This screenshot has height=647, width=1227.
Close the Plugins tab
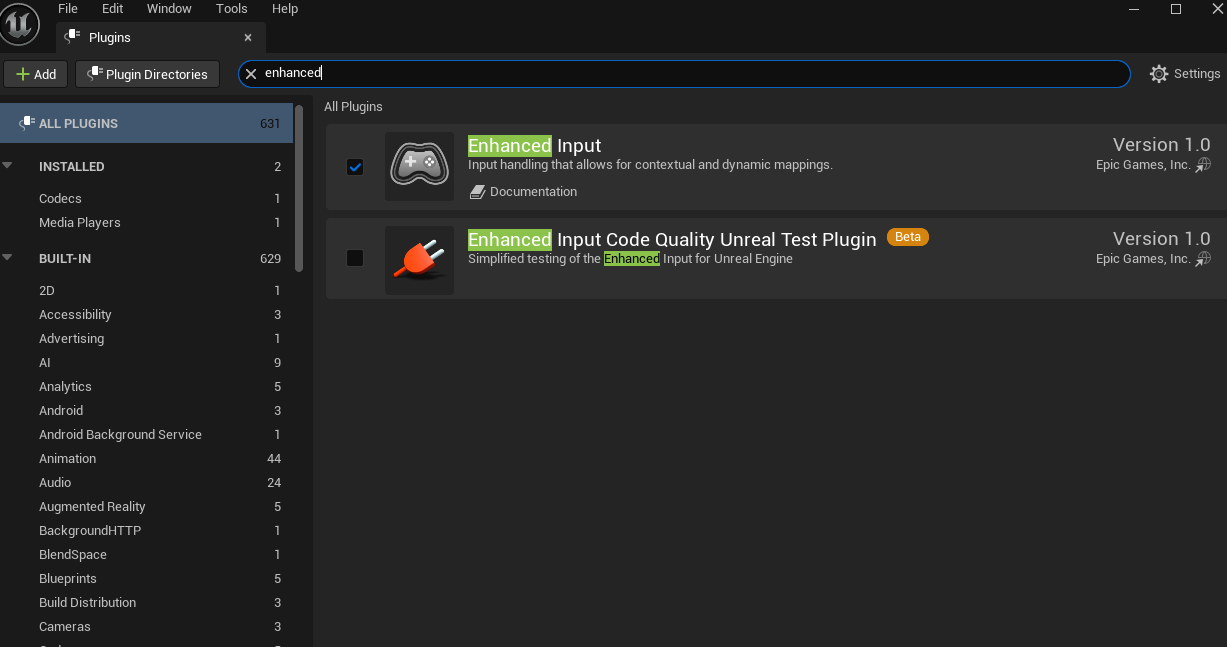tap(248, 38)
